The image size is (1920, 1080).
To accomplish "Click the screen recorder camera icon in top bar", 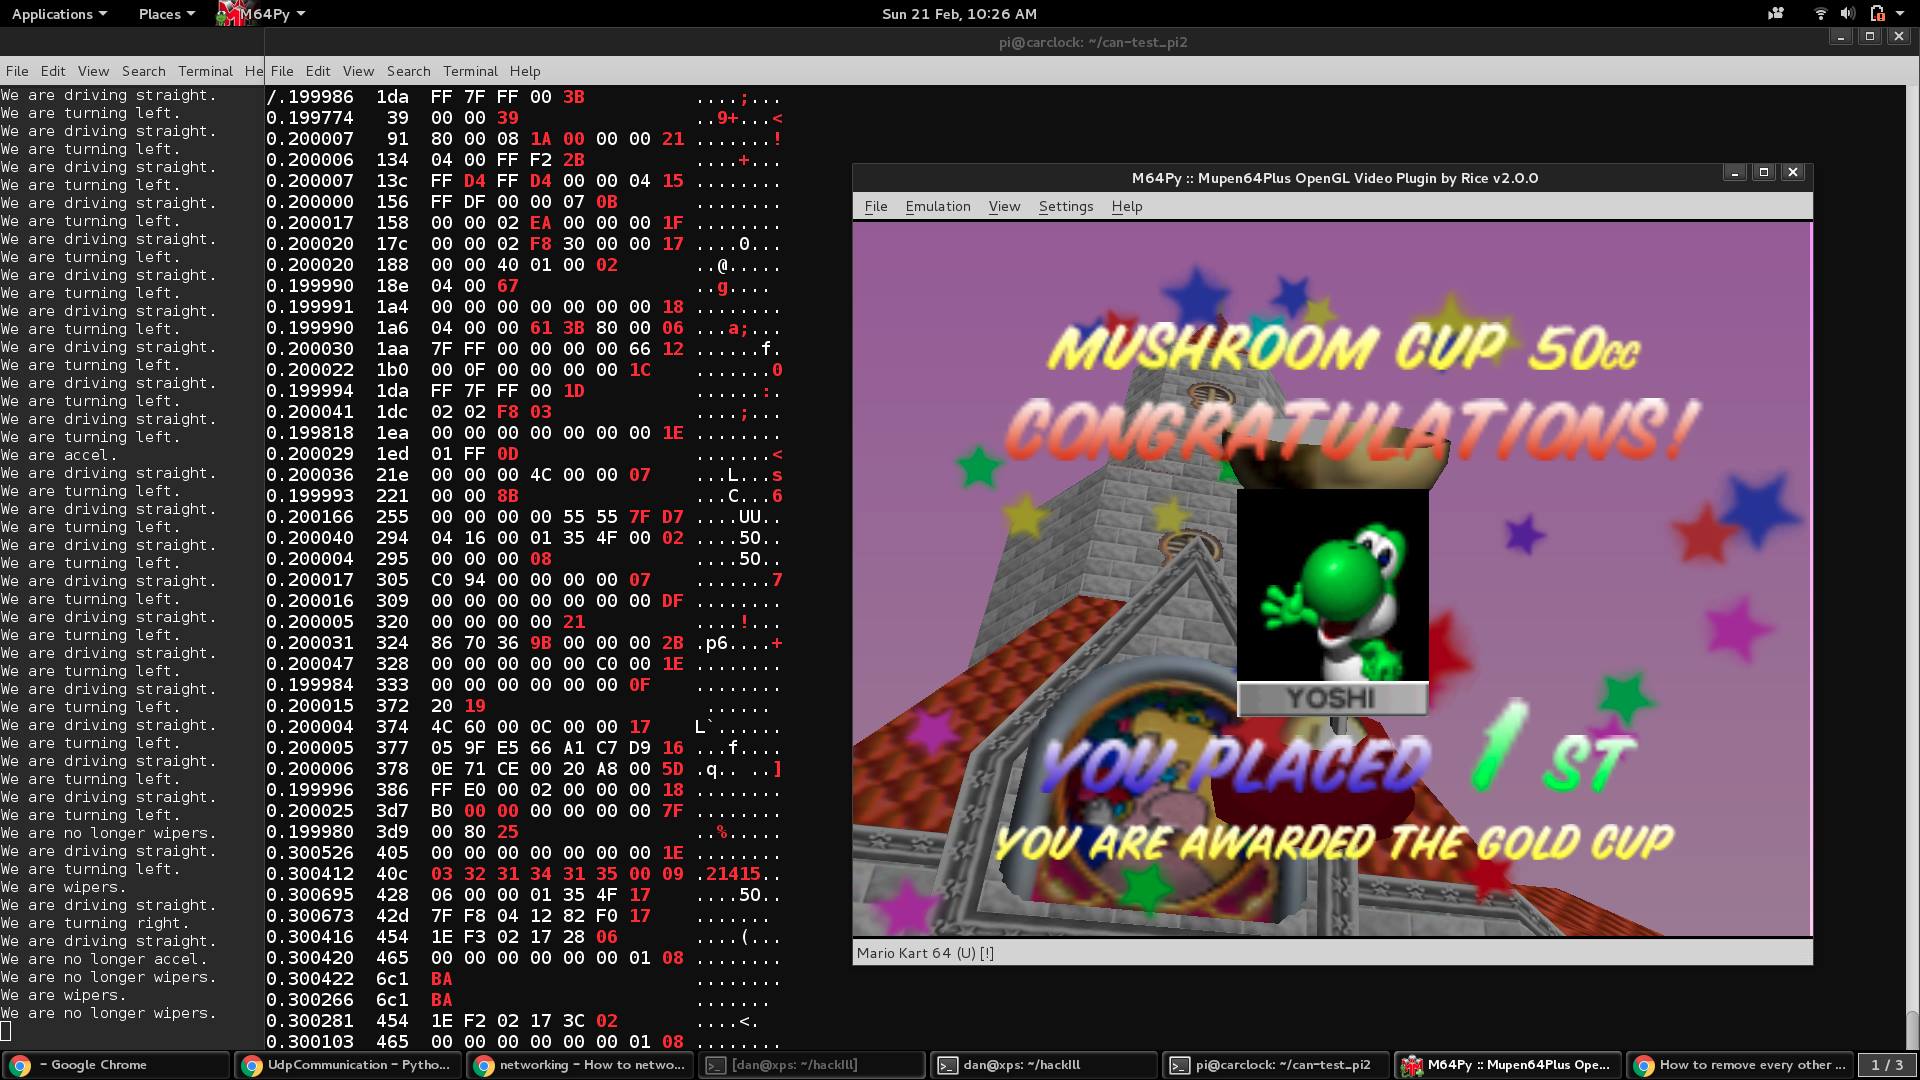I will (1776, 14).
